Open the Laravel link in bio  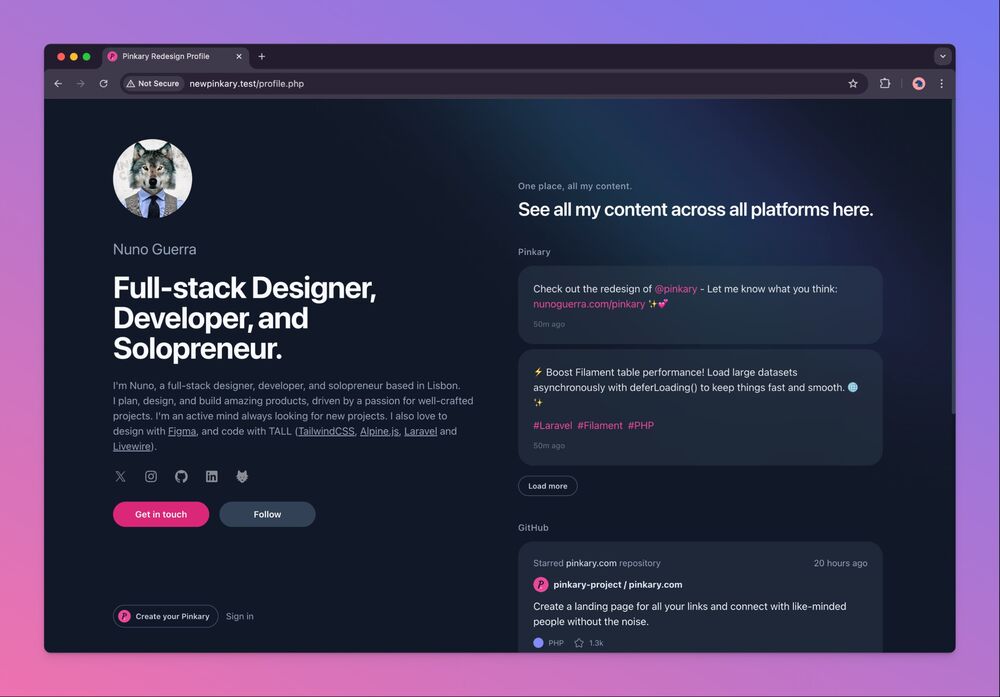(420, 431)
